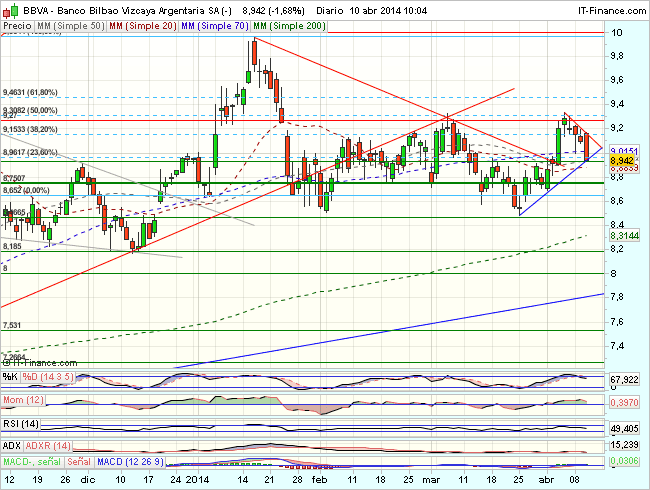
Task: Select the MM (Simple 200) legend tab
Action: click(289, 26)
